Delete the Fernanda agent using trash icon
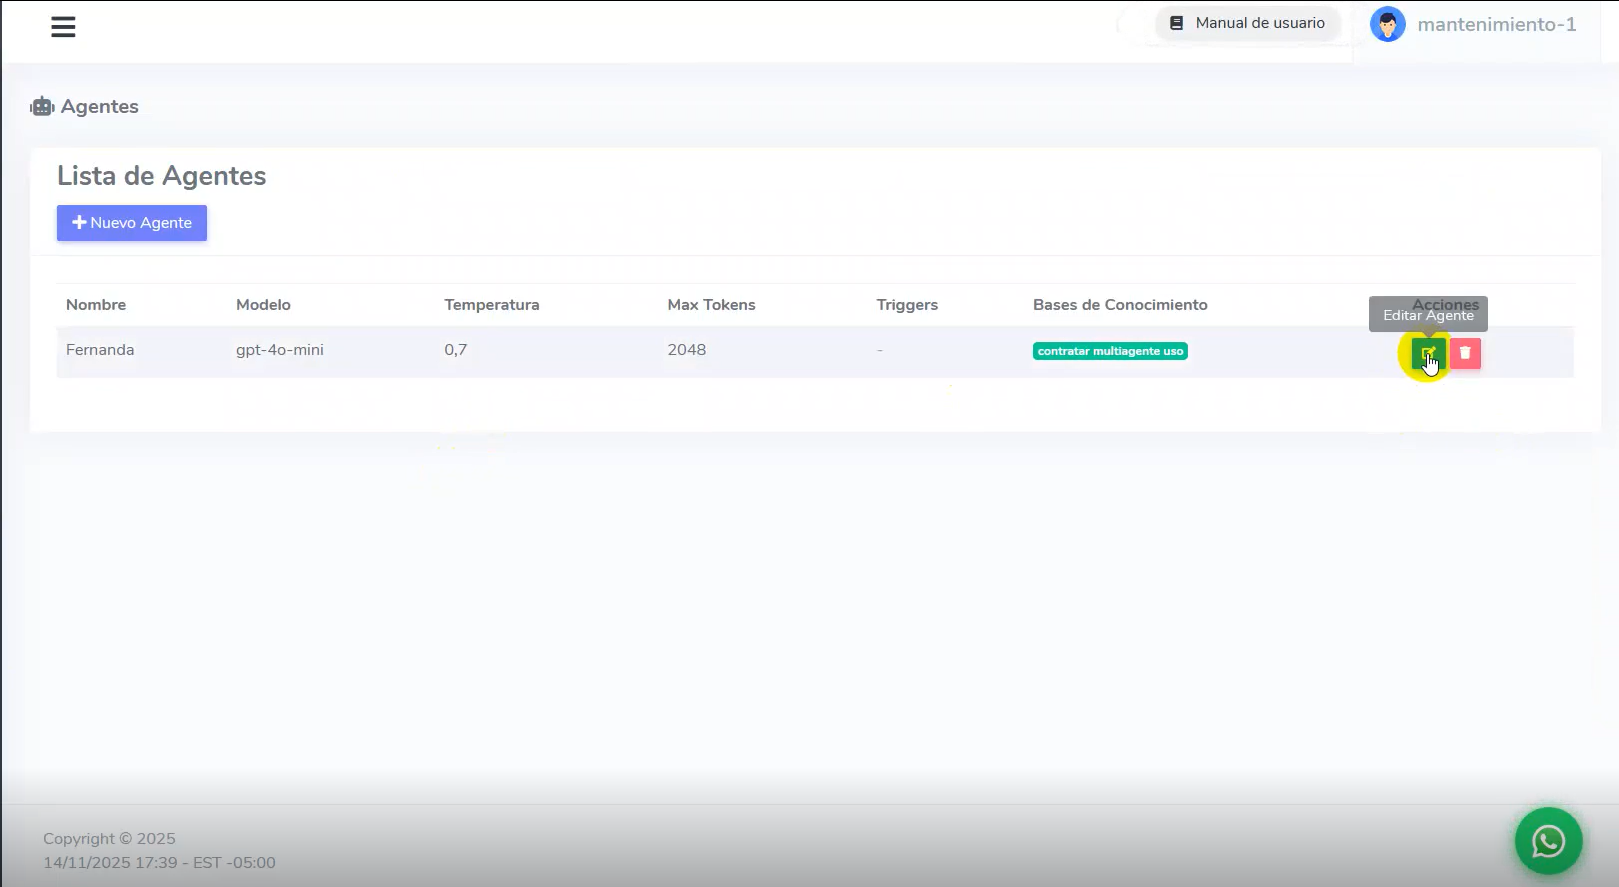This screenshot has width=1619, height=887. 1465,353
